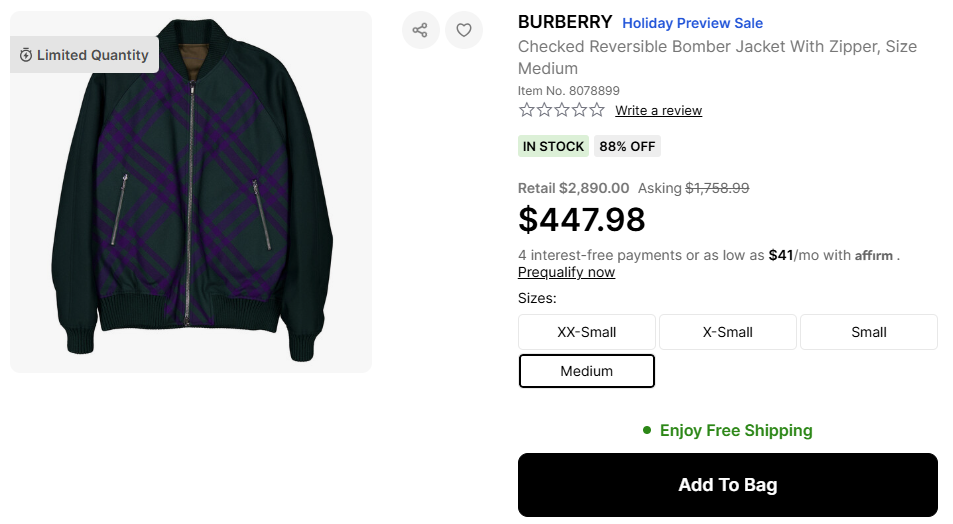Click the 88% OFF badge
The height and width of the screenshot is (524, 953).
[627, 146]
